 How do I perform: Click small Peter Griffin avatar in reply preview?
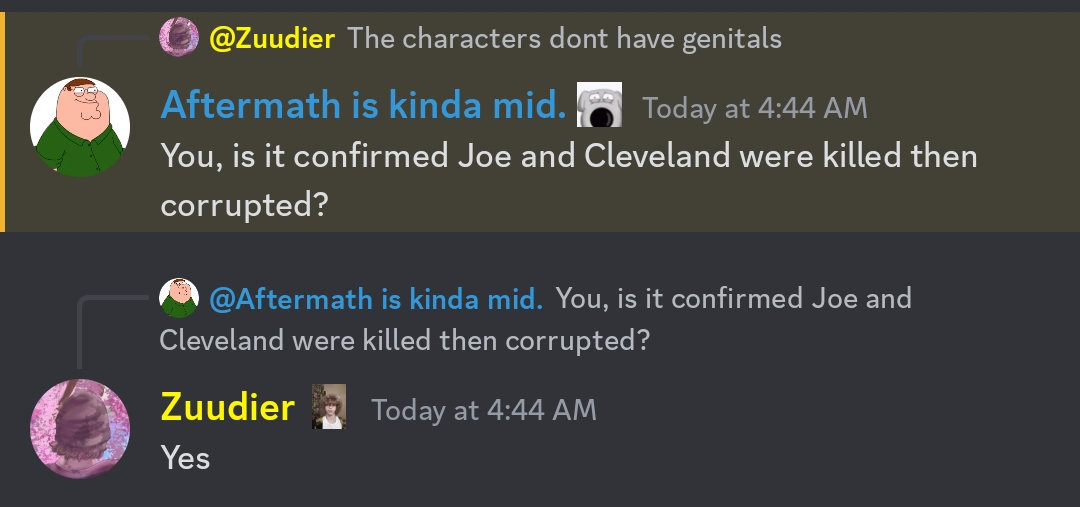click(179, 297)
